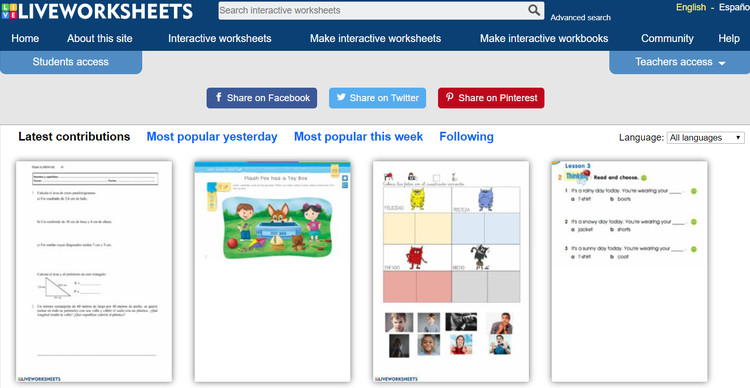The width and height of the screenshot is (750, 388).
Task: Open the Lesson 3 Read and choose worksheet
Action: coord(629,271)
